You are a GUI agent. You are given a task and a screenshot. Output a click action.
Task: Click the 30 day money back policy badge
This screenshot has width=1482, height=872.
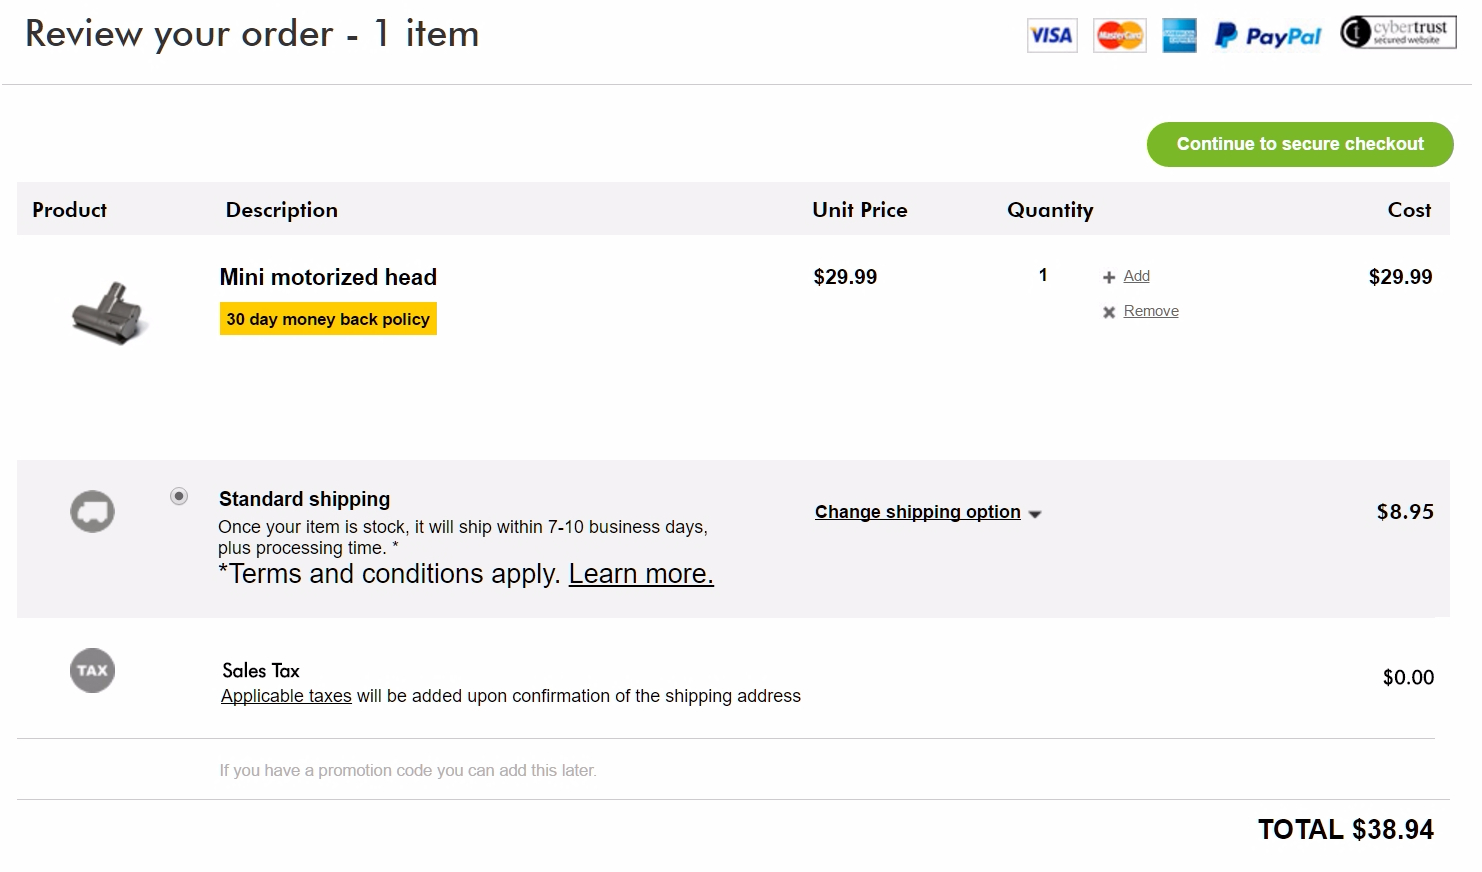[328, 319]
